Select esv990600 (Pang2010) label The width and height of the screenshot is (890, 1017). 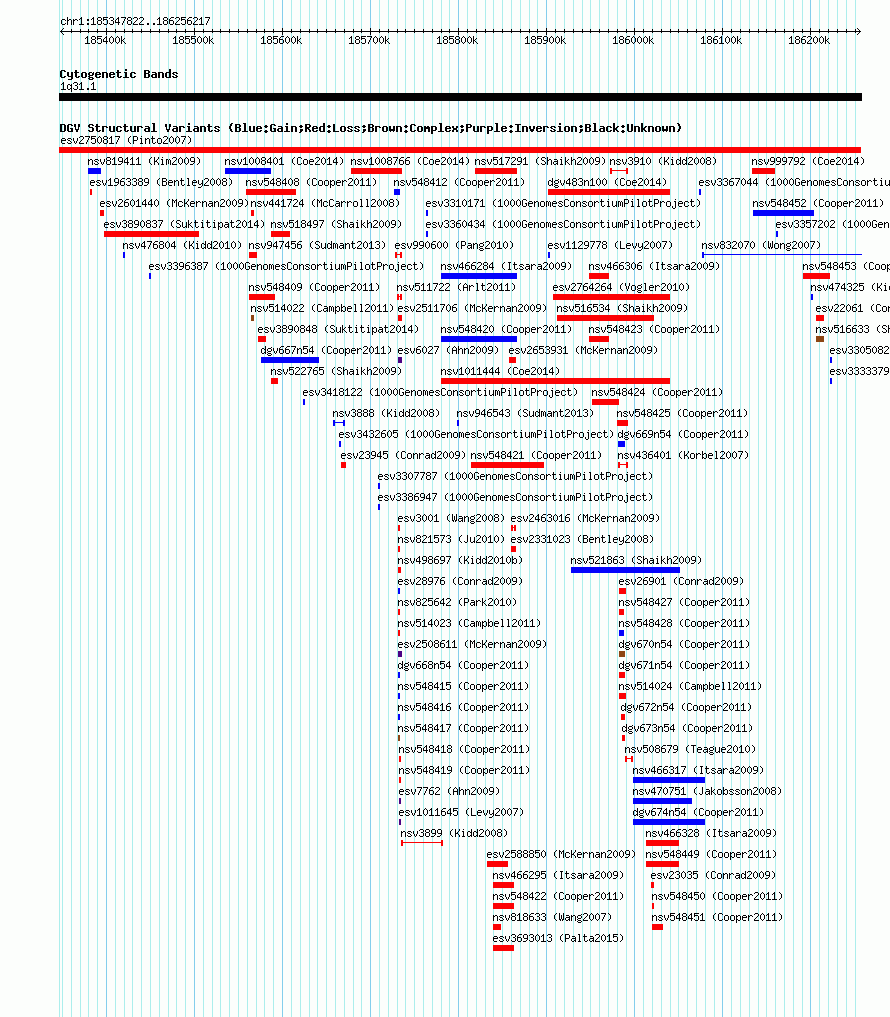[454, 245]
